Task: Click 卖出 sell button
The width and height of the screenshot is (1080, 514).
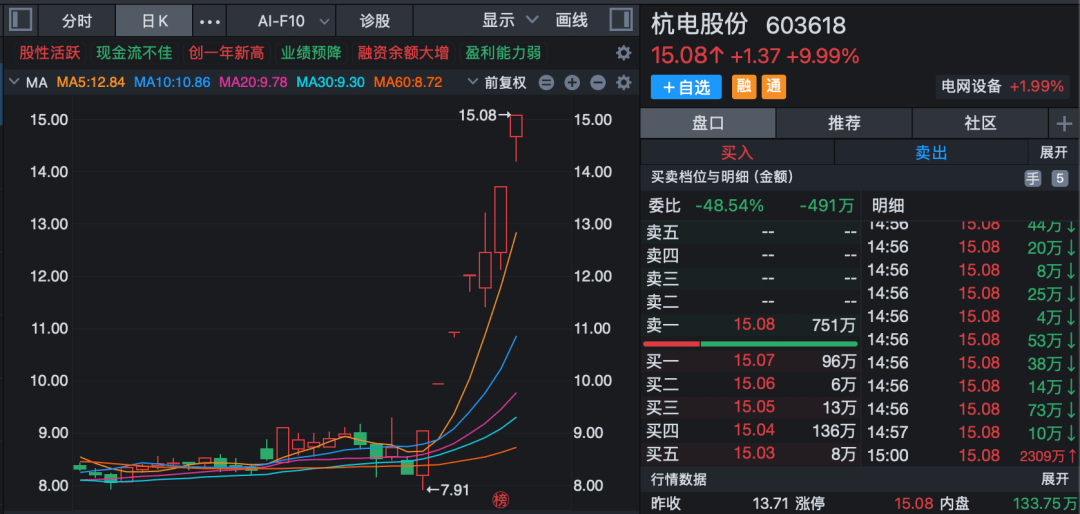Action: [931, 152]
